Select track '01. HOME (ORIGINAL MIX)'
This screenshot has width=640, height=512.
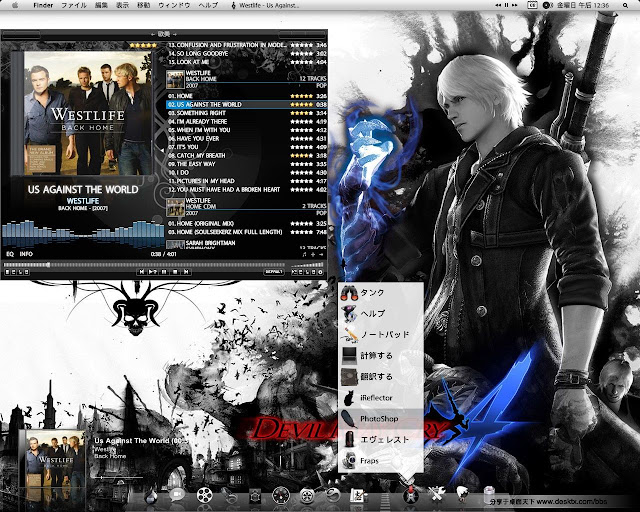tap(247, 224)
